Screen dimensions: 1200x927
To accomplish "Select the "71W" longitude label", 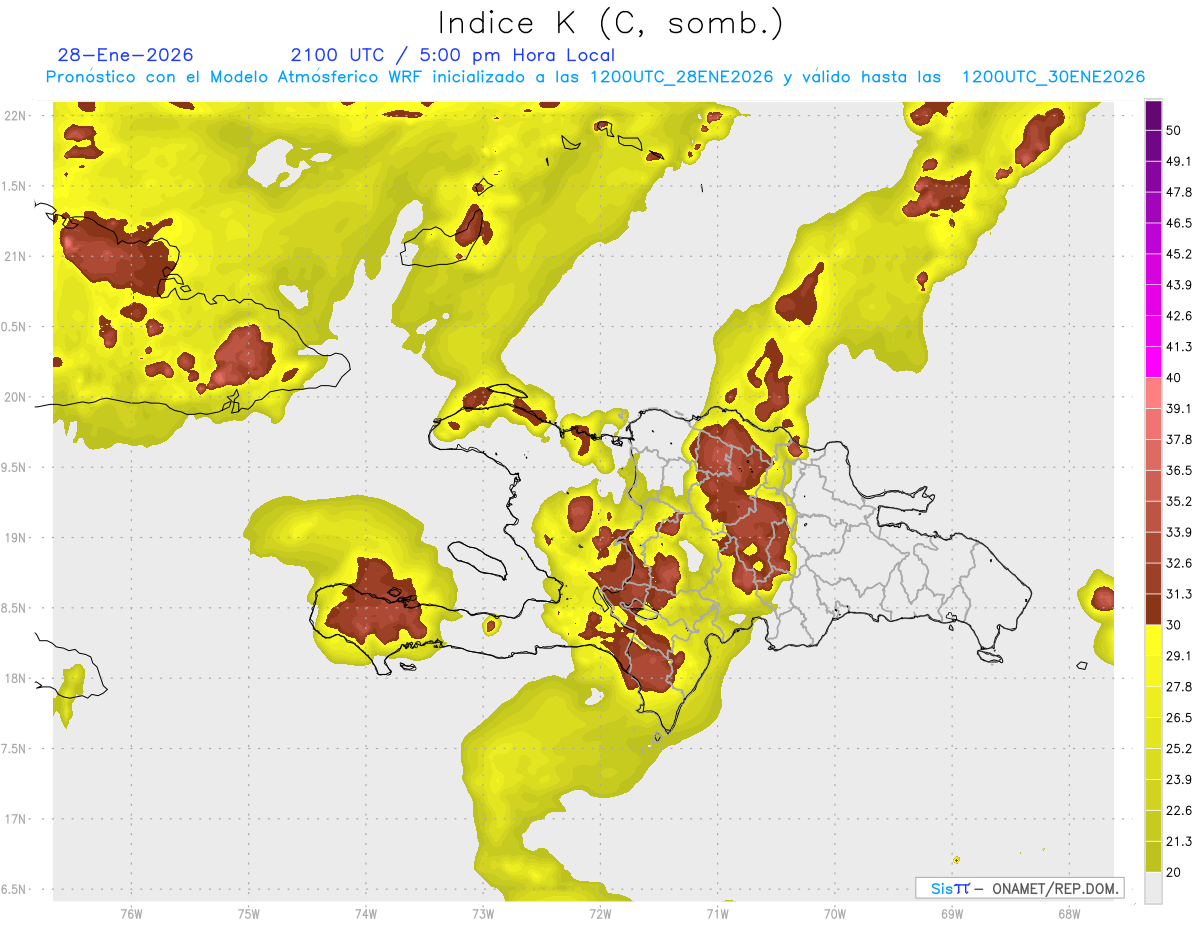I will click(717, 913).
